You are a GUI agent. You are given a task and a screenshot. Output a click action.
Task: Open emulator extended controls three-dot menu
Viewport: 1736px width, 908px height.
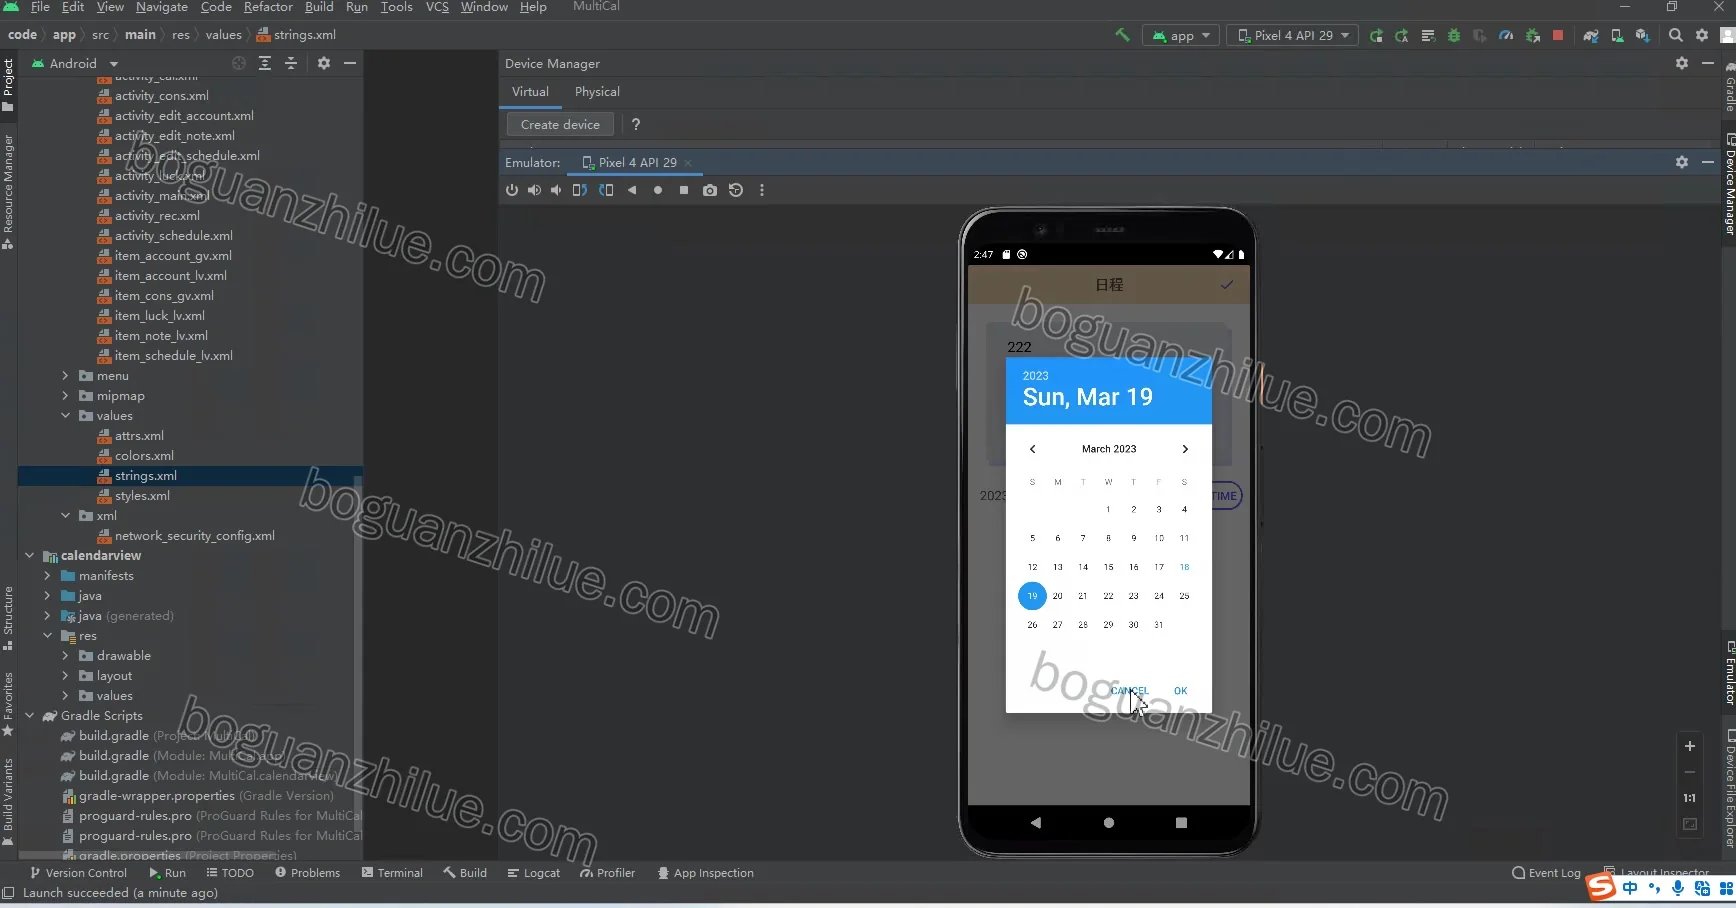point(762,190)
